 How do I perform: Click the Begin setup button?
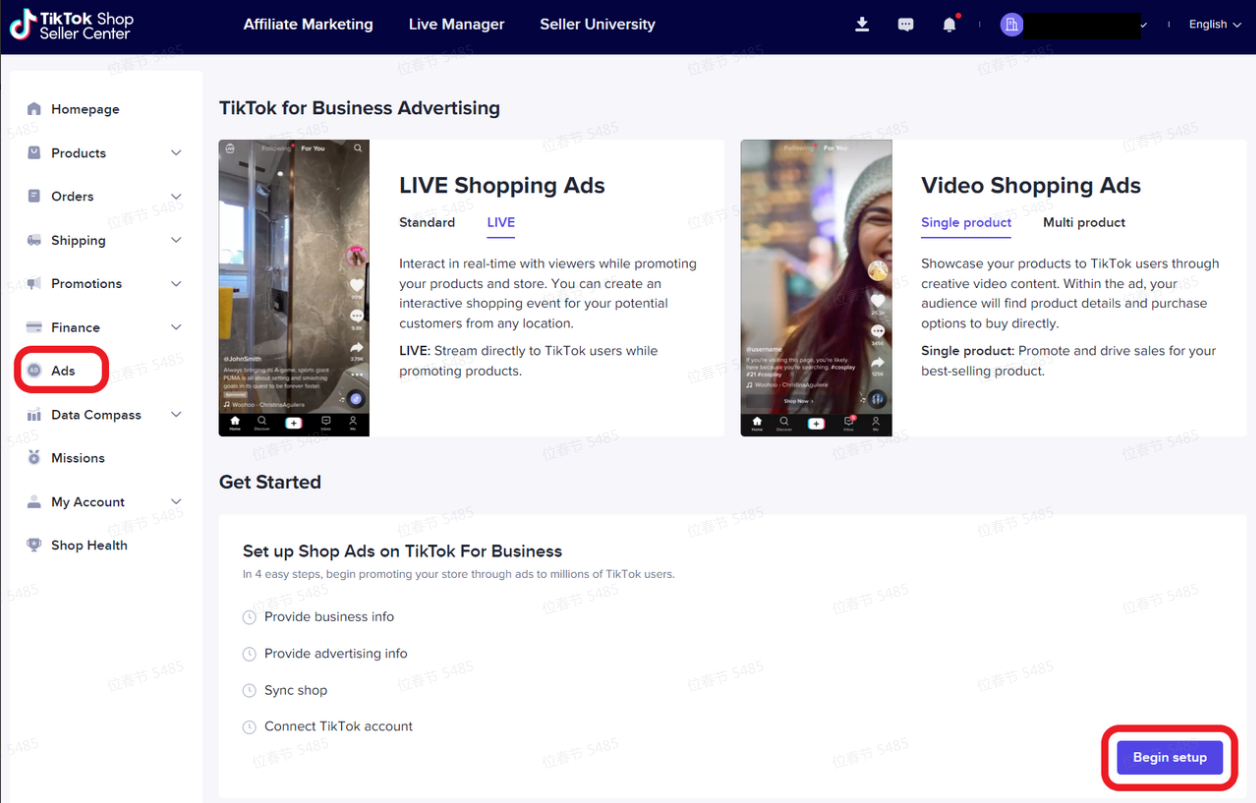click(1170, 757)
